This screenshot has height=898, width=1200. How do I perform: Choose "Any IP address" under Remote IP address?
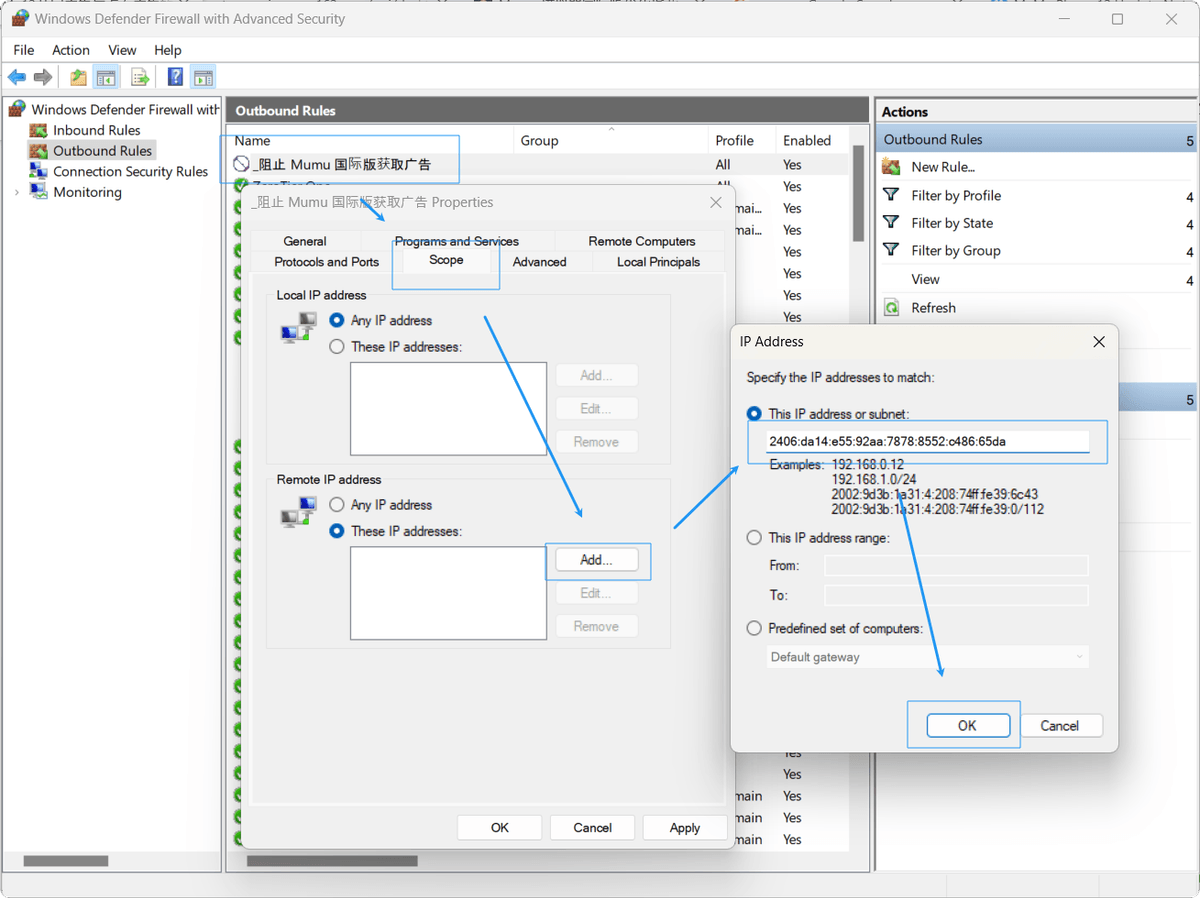tap(337, 505)
